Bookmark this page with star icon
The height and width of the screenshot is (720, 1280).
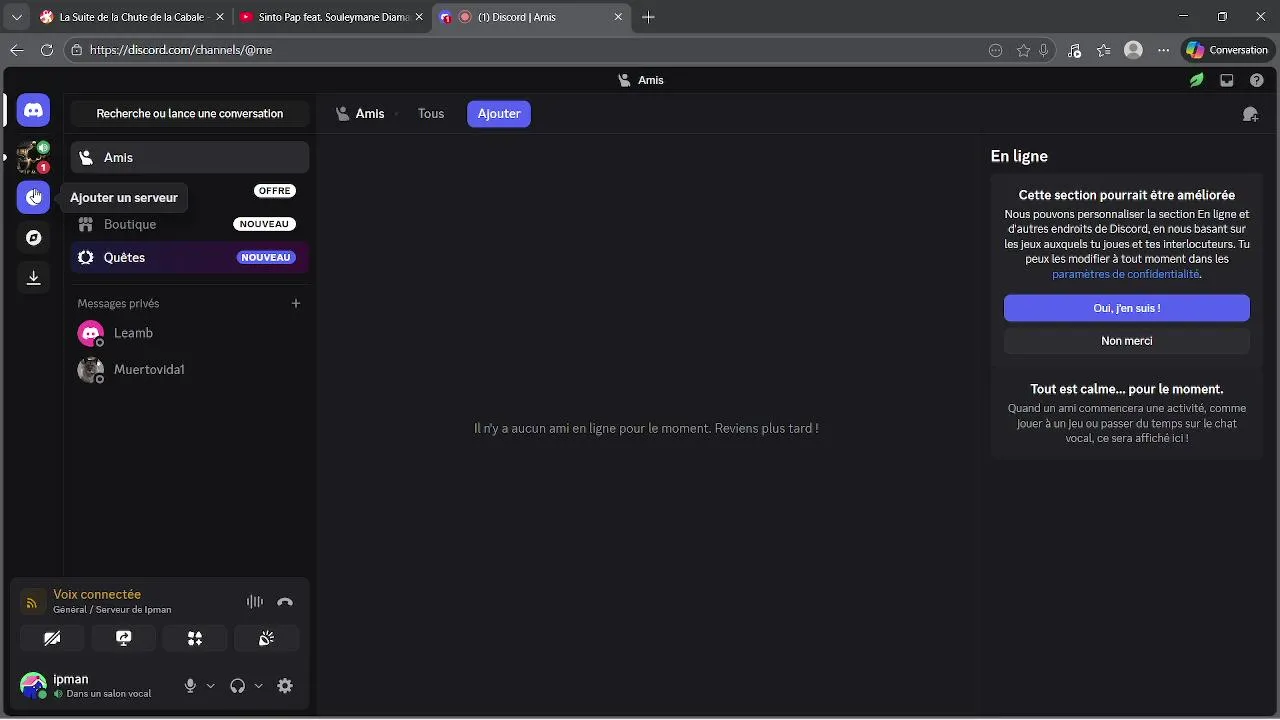point(1023,50)
